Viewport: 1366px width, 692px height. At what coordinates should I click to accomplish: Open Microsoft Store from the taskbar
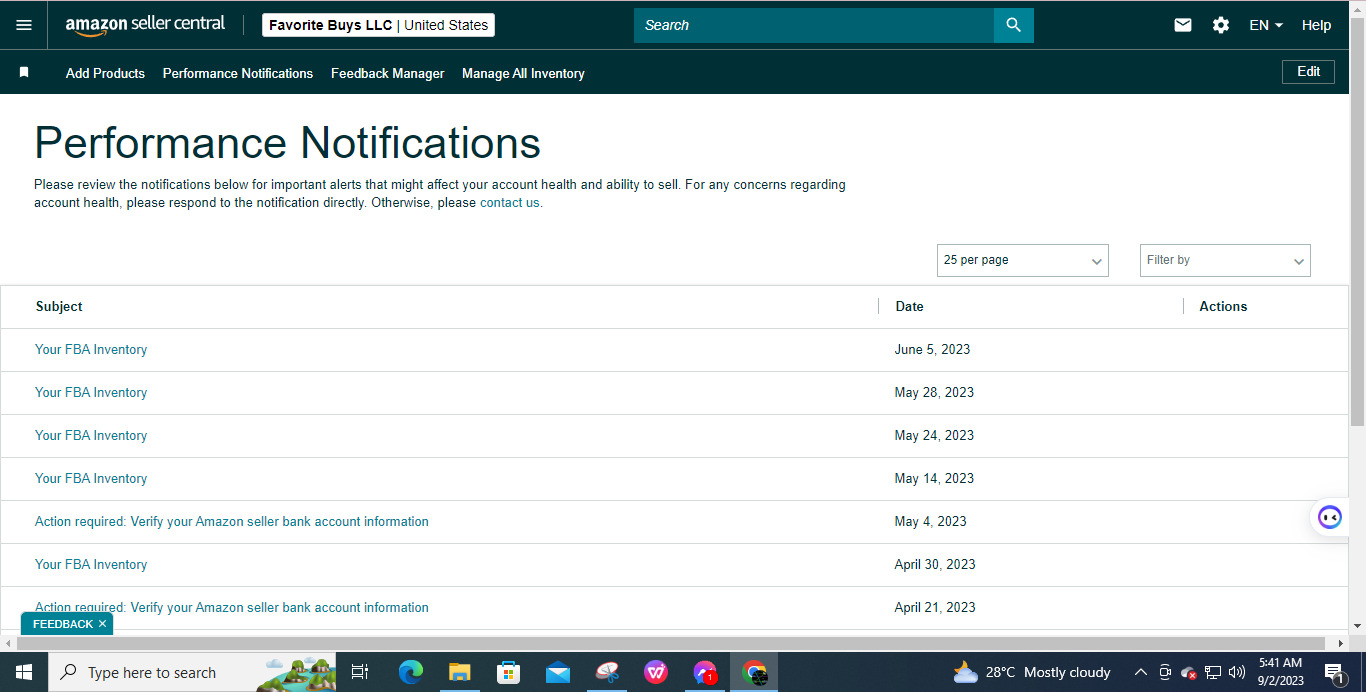point(509,672)
